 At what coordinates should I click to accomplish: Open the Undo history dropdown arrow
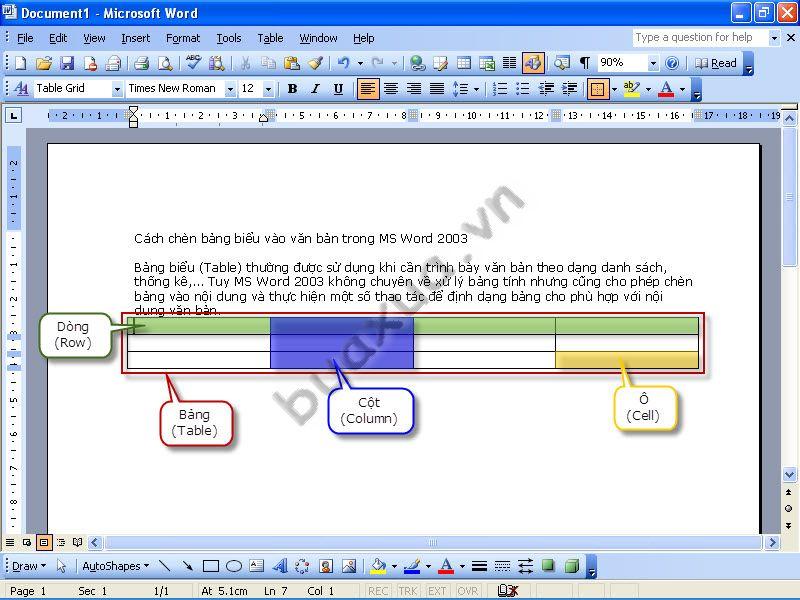click(x=360, y=64)
